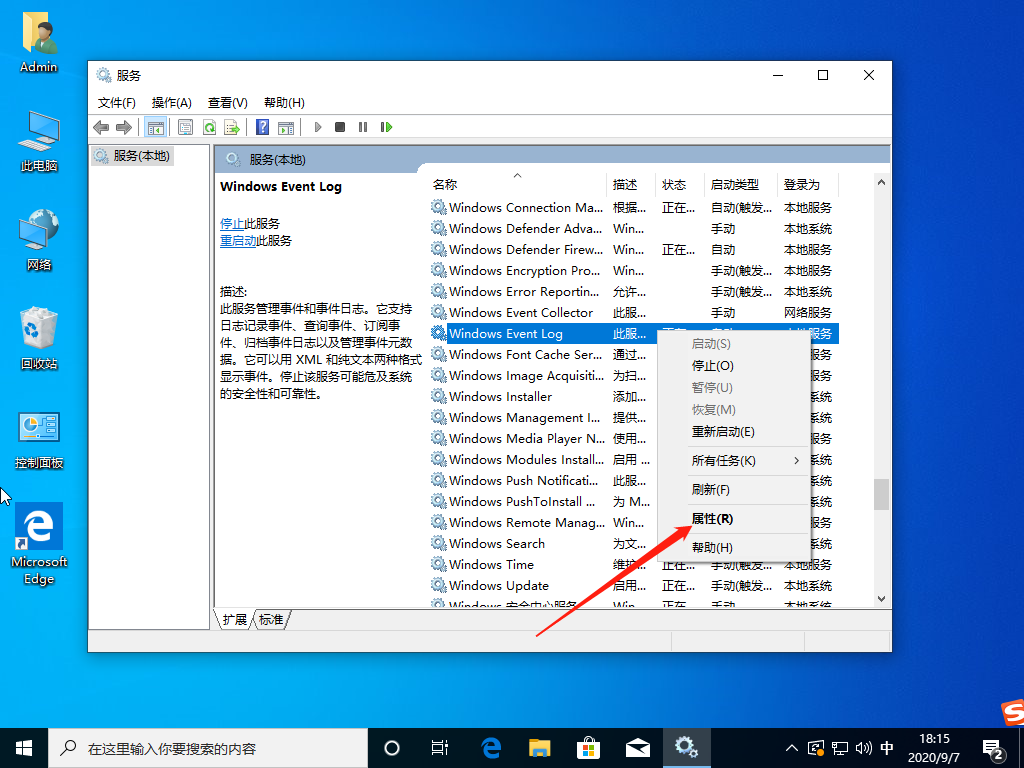Open the Export List toolbar icon
The width and height of the screenshot is (1024, 768).
click(x=230, y=127)
